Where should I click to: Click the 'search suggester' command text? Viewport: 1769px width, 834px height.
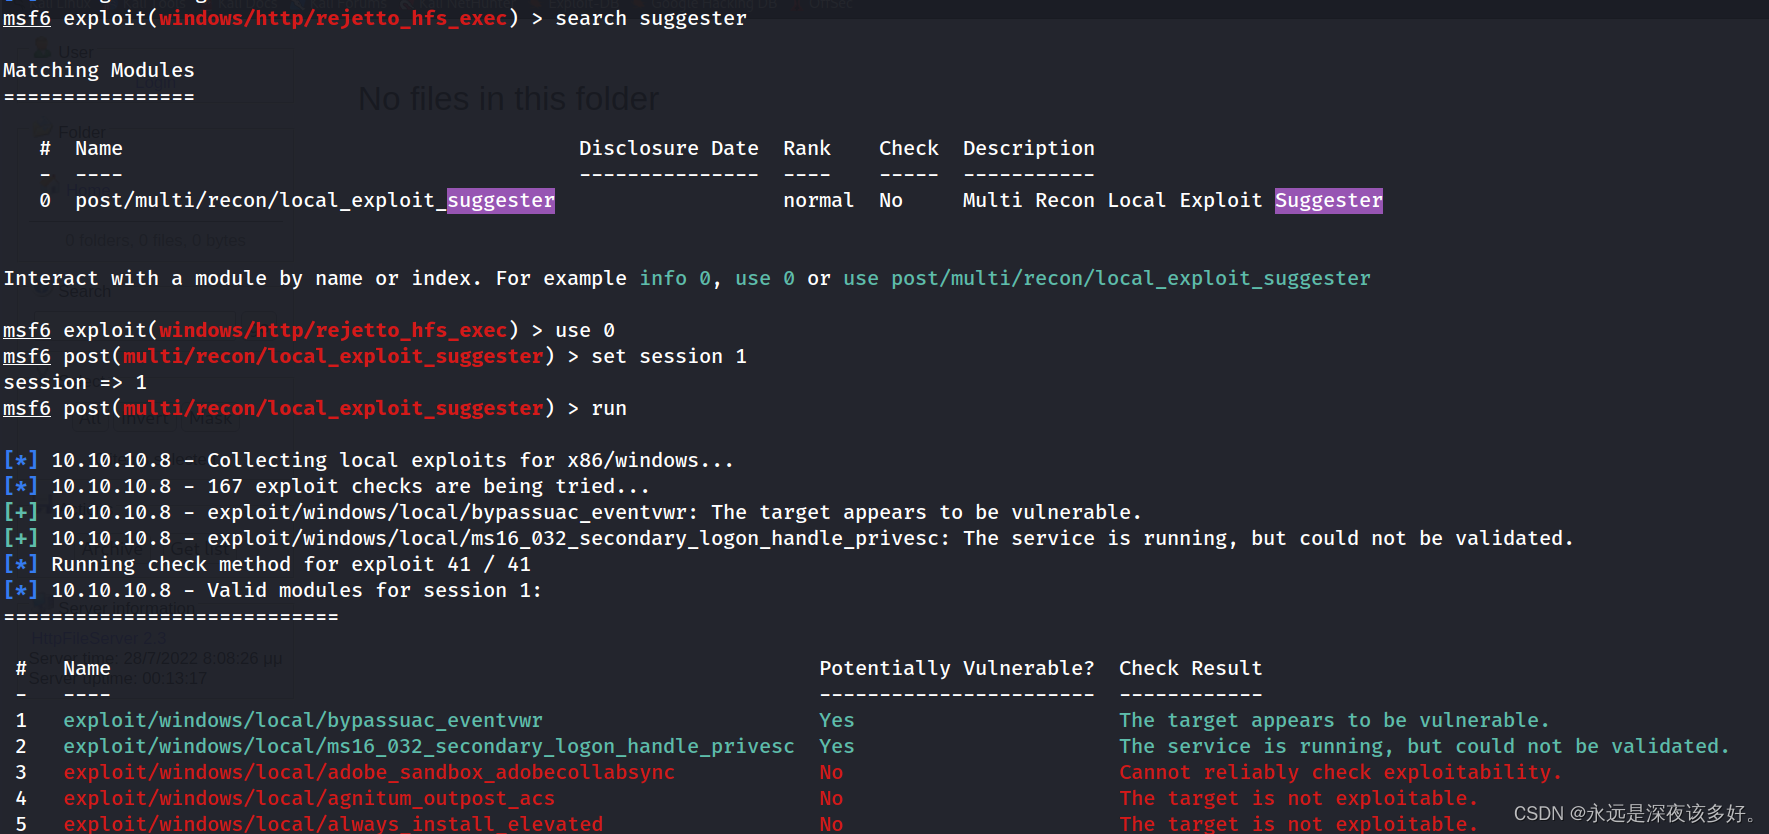(x=651, y=18)
